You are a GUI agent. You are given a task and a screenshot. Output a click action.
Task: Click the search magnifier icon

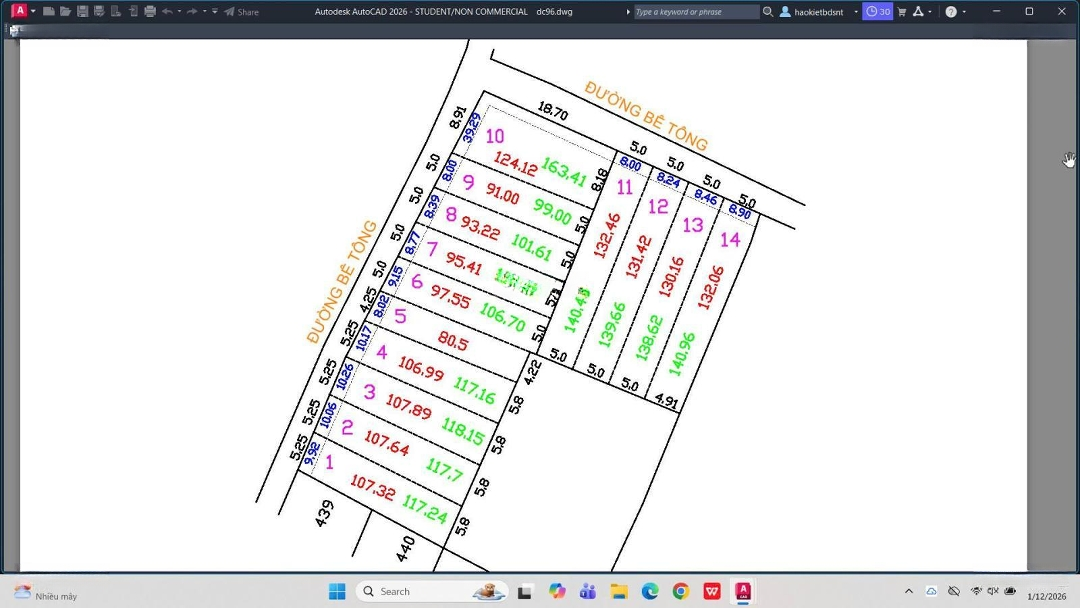(768, 12)
